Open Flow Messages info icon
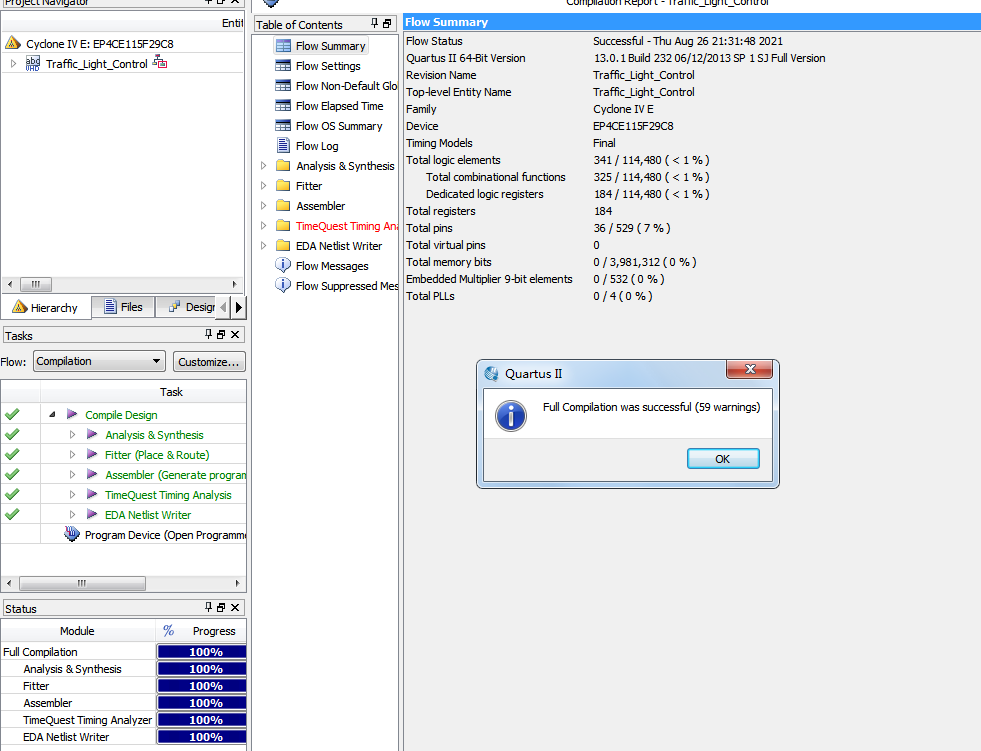This screenshot has height=751, width=981. 283,265
